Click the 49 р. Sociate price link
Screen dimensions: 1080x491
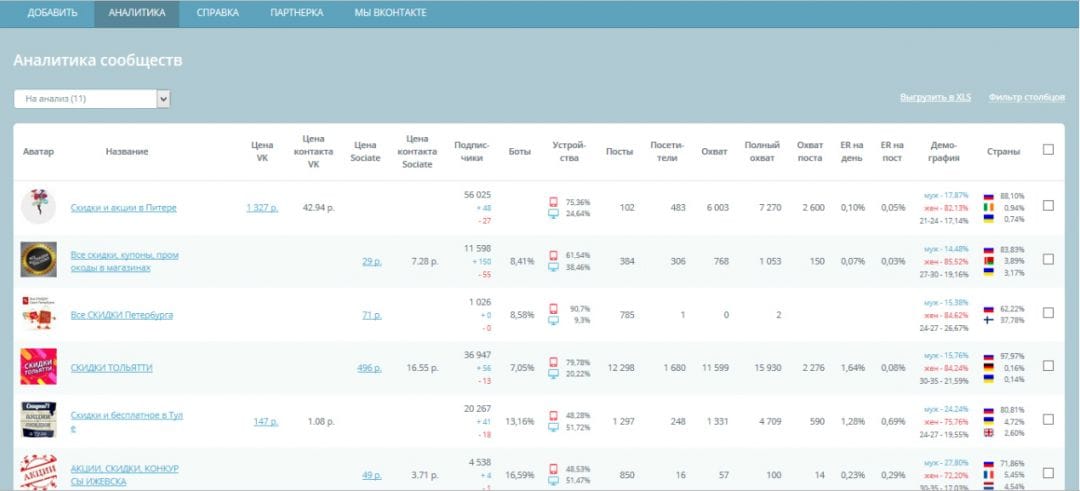tap(372, 475)
